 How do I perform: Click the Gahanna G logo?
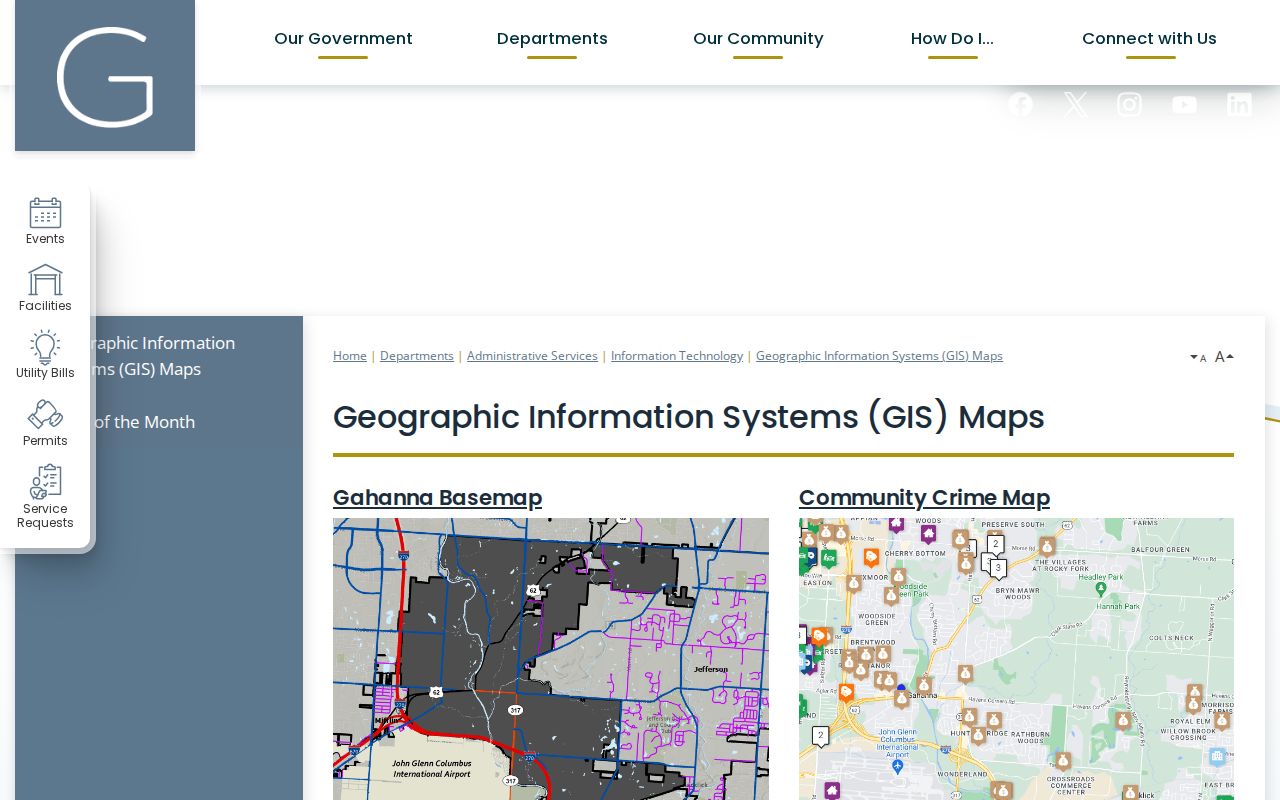pos(105,76)
